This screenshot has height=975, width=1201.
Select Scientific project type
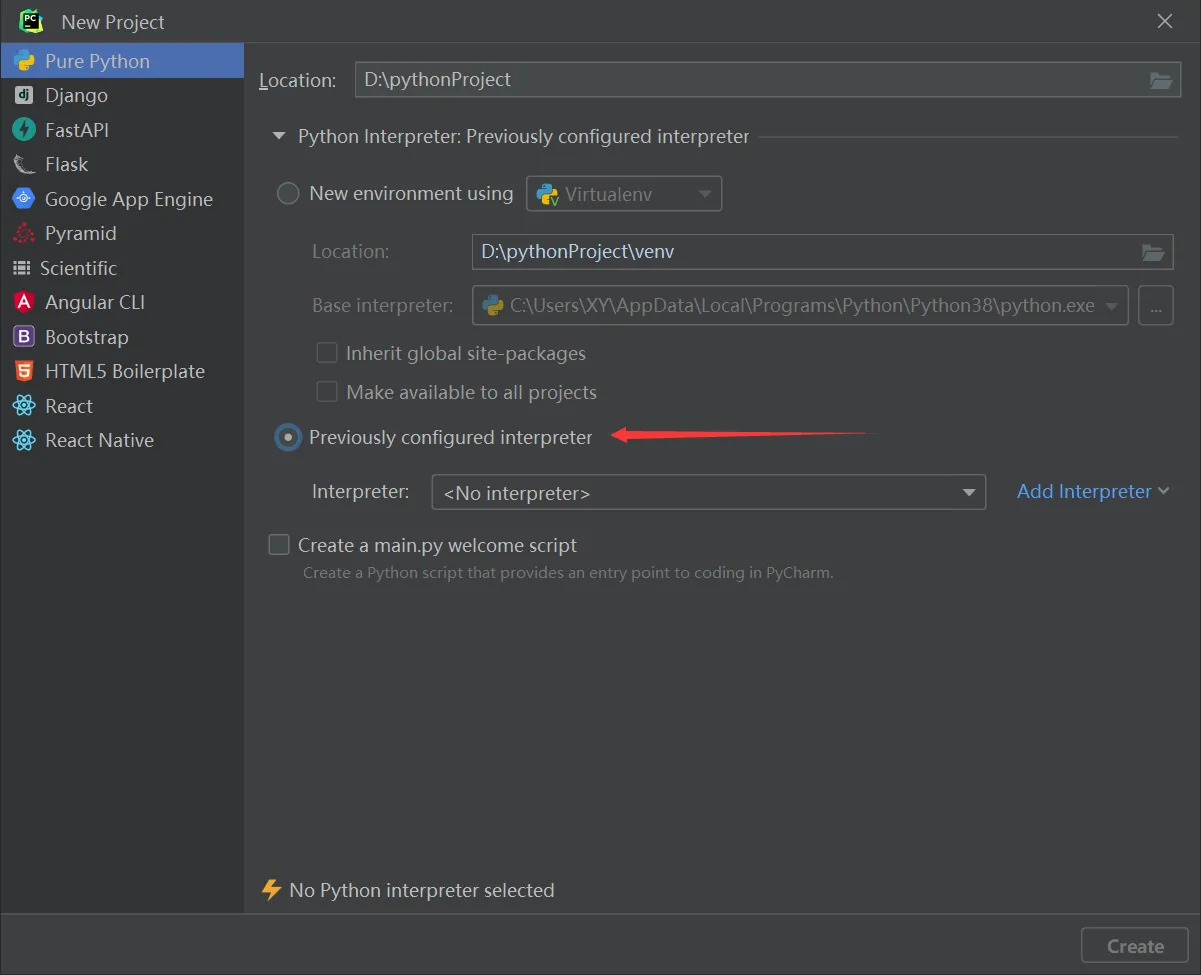[x=78, y=268]
